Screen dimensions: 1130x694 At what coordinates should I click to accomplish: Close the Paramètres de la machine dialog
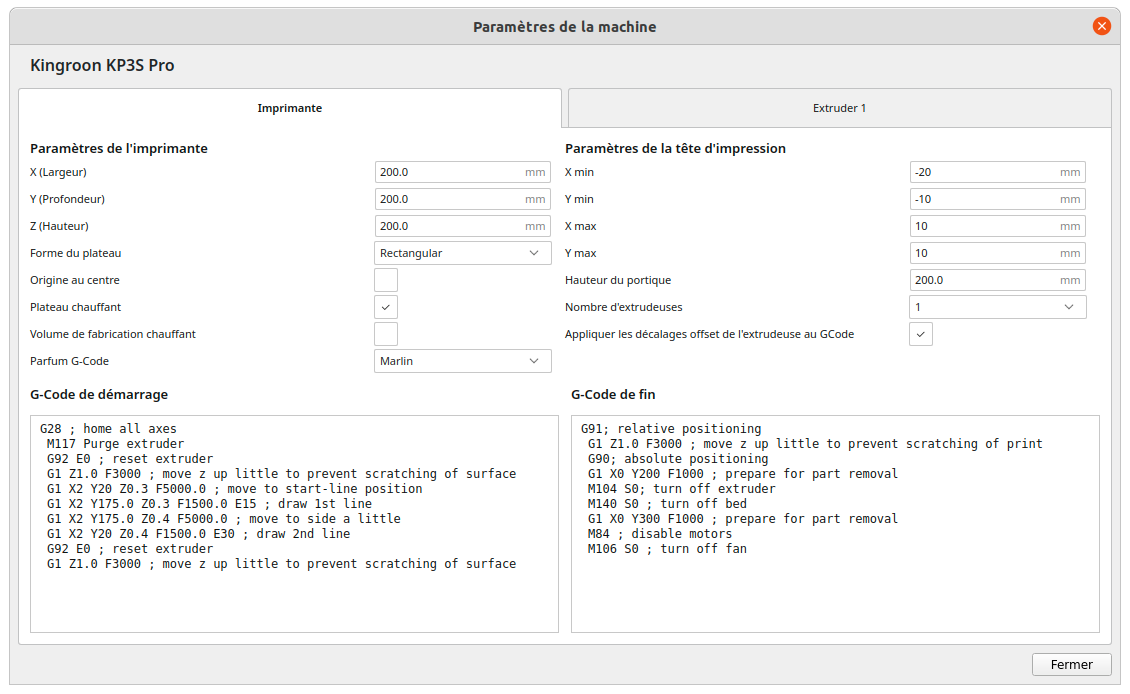[x=1101, y=26]
